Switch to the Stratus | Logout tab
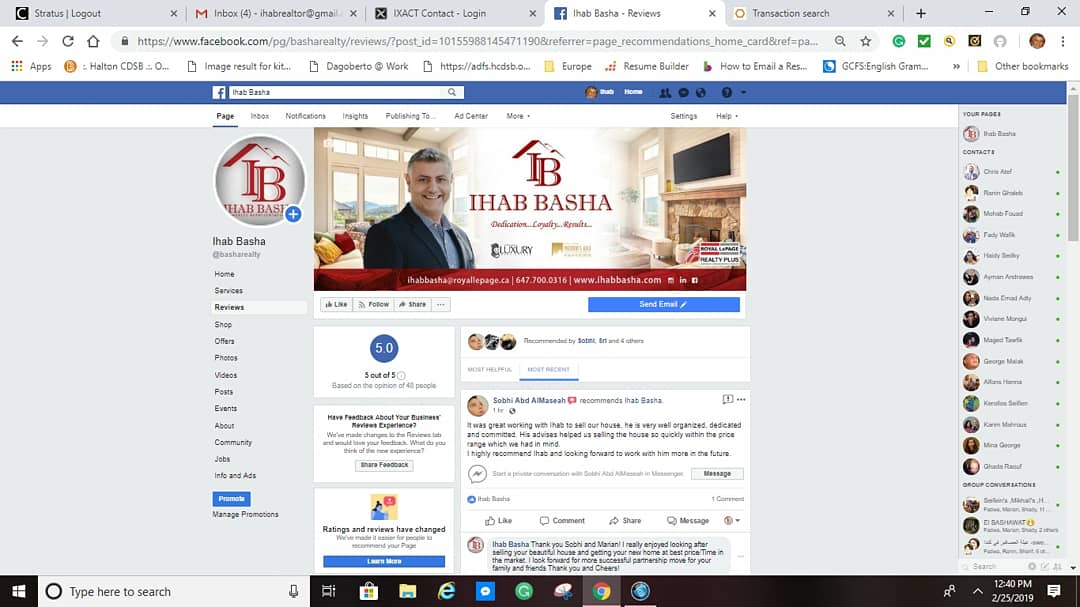1080x607 pixels. pyautogui.click(x=93, y=13)
